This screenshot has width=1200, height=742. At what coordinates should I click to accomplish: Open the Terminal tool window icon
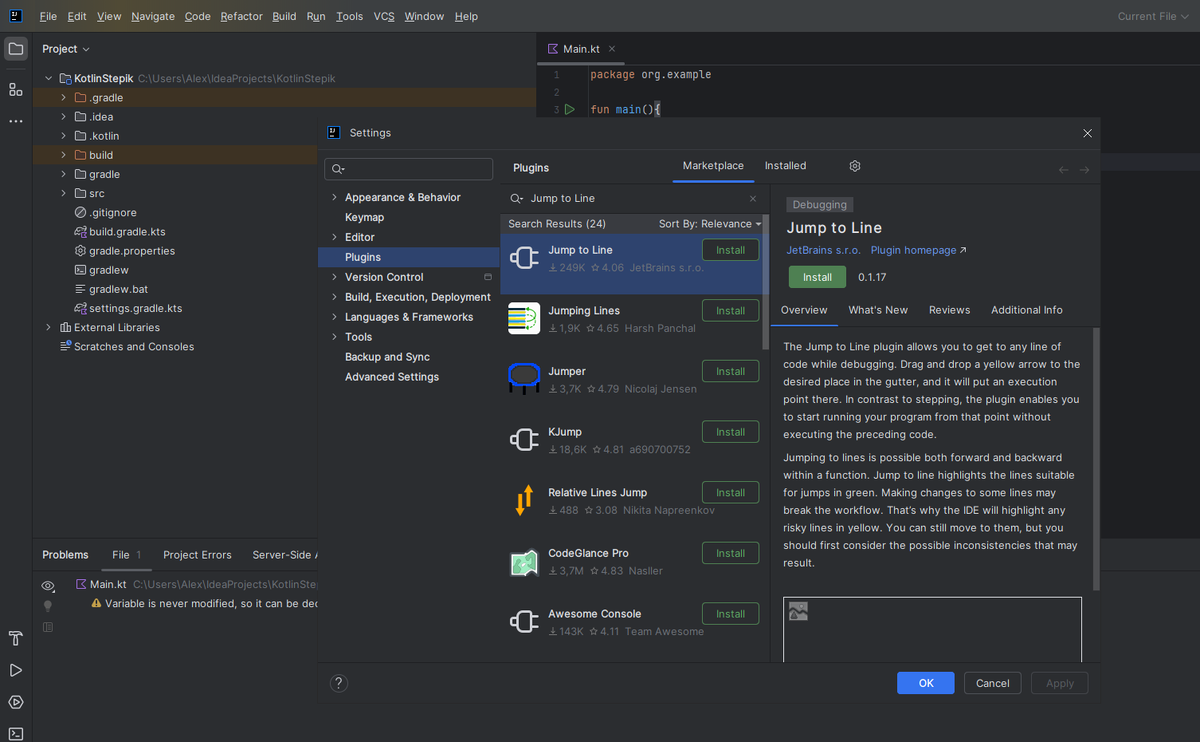pyautogui.click(x=16, y=733)
